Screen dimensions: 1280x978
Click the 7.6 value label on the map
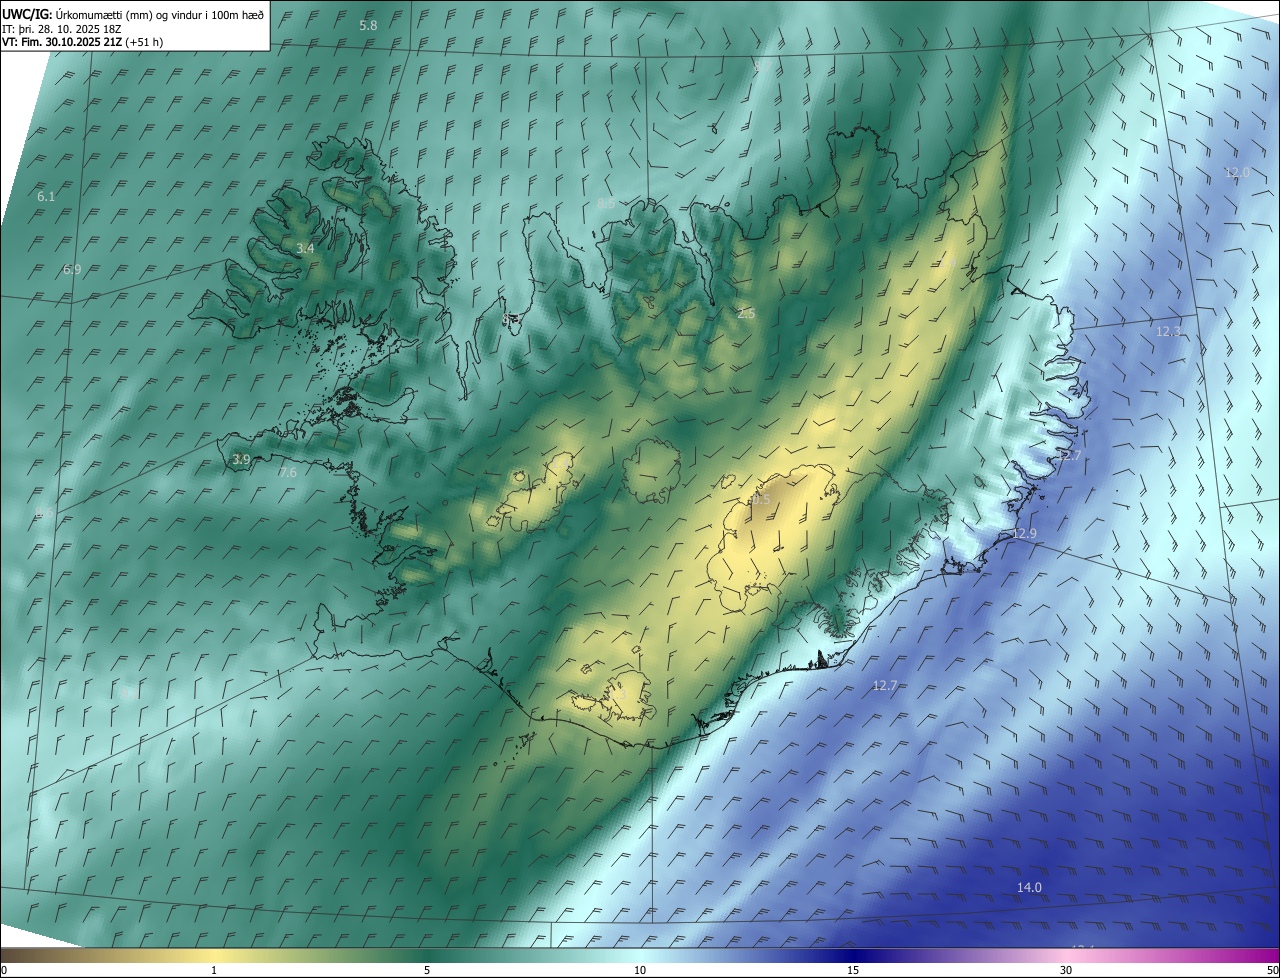tap(287, 473)
